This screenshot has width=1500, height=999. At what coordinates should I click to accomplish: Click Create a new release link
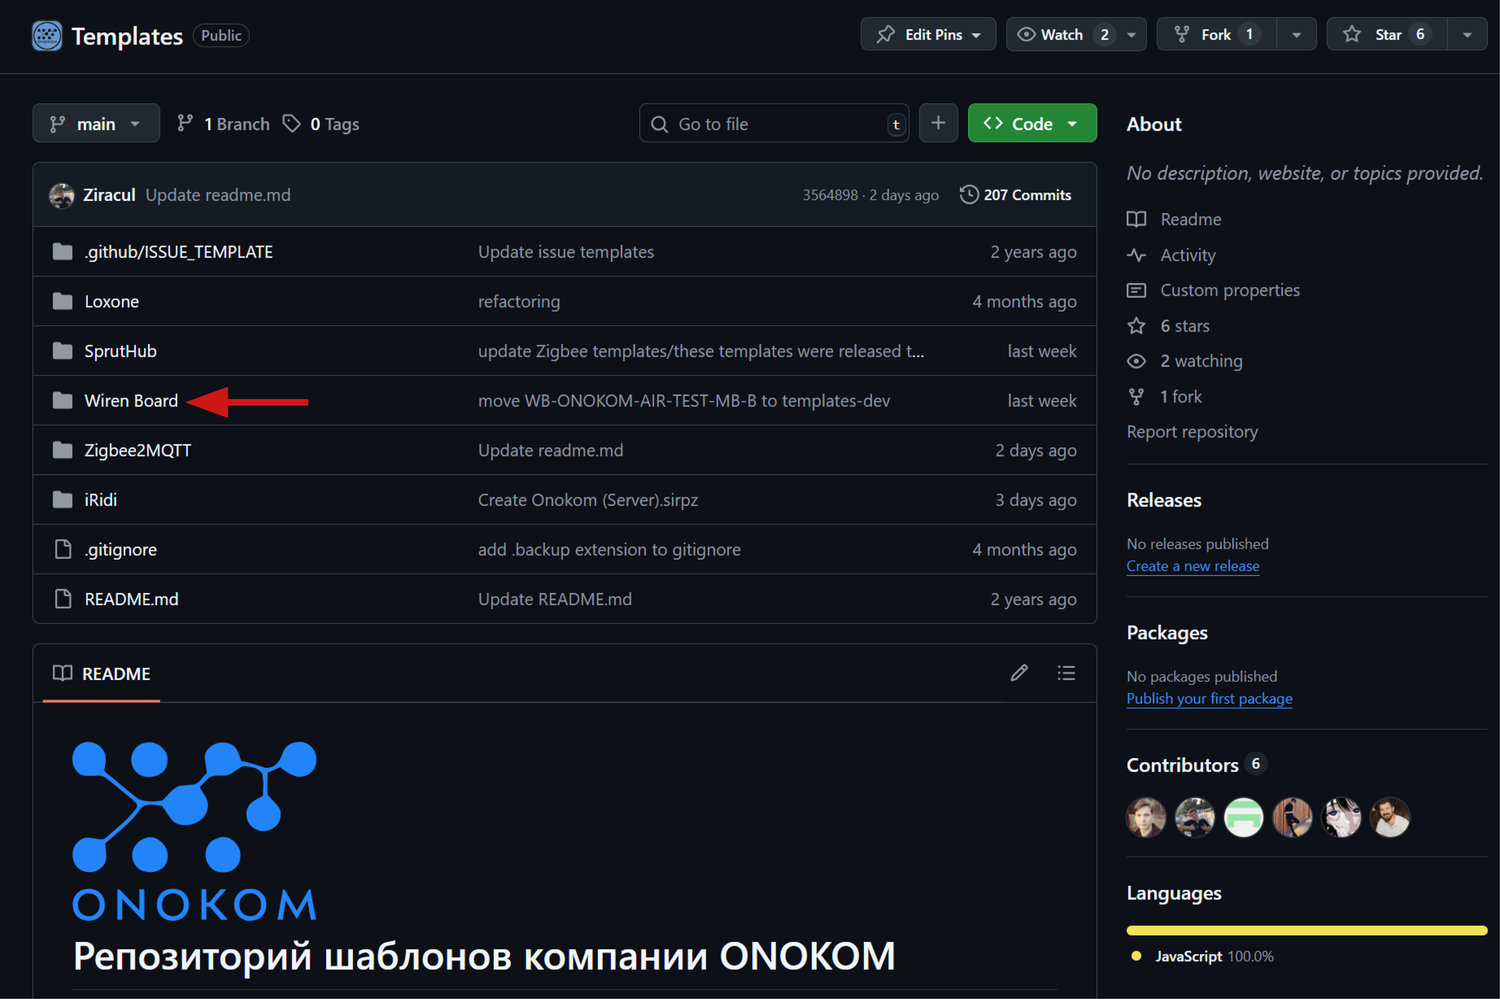[x=1192, y=566]
